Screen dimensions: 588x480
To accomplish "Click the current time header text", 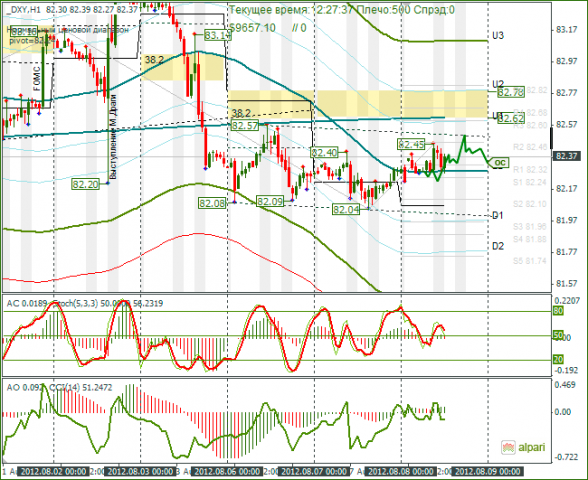I will [291, 10].
